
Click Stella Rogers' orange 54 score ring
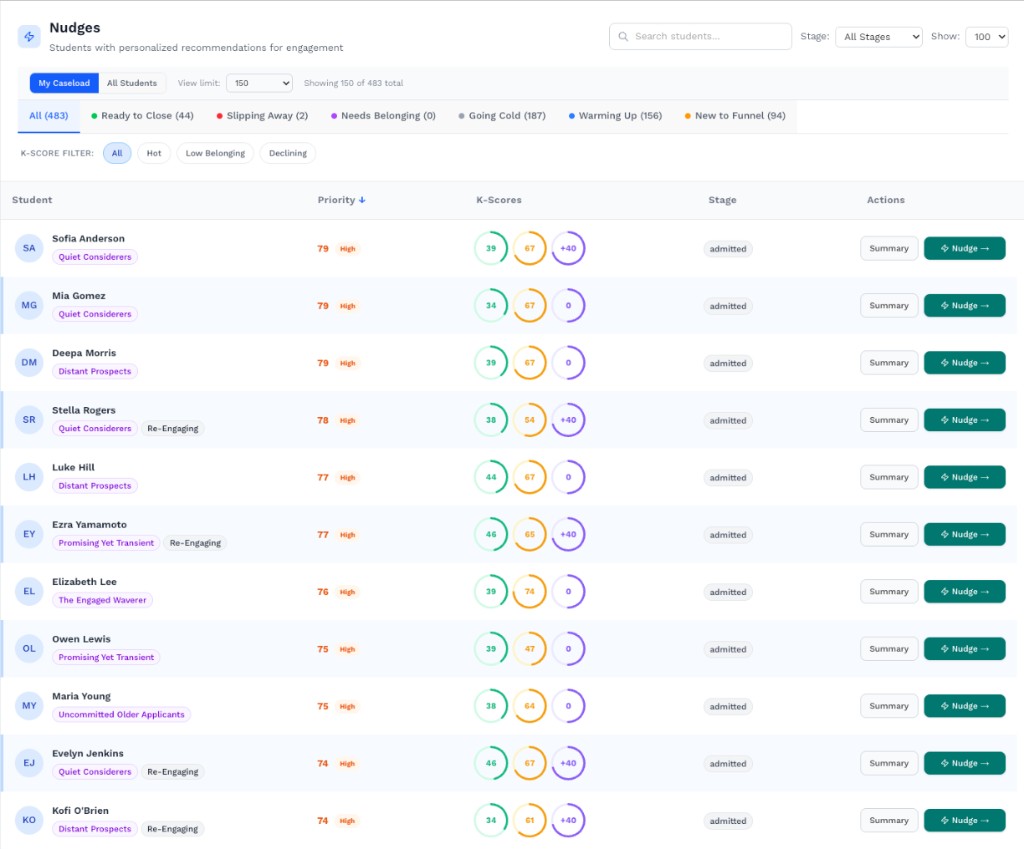point(530,420)
